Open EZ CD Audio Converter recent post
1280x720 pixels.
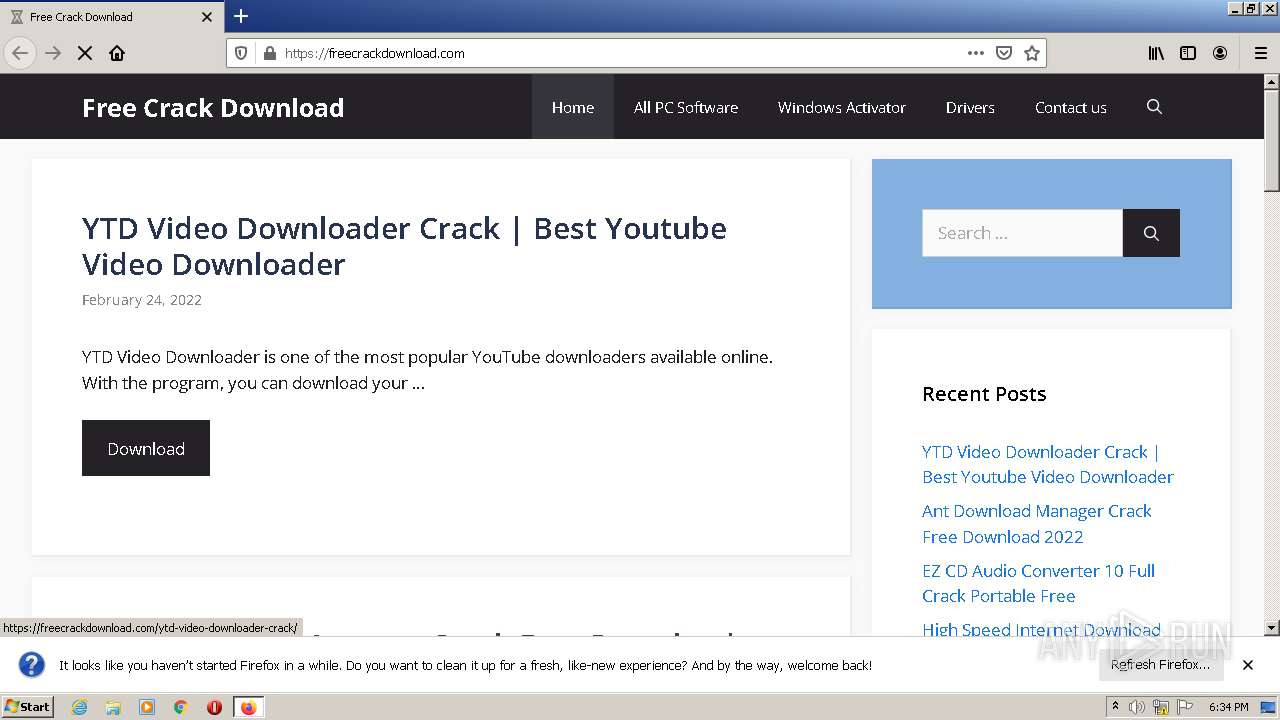[x=1038, y=583]
